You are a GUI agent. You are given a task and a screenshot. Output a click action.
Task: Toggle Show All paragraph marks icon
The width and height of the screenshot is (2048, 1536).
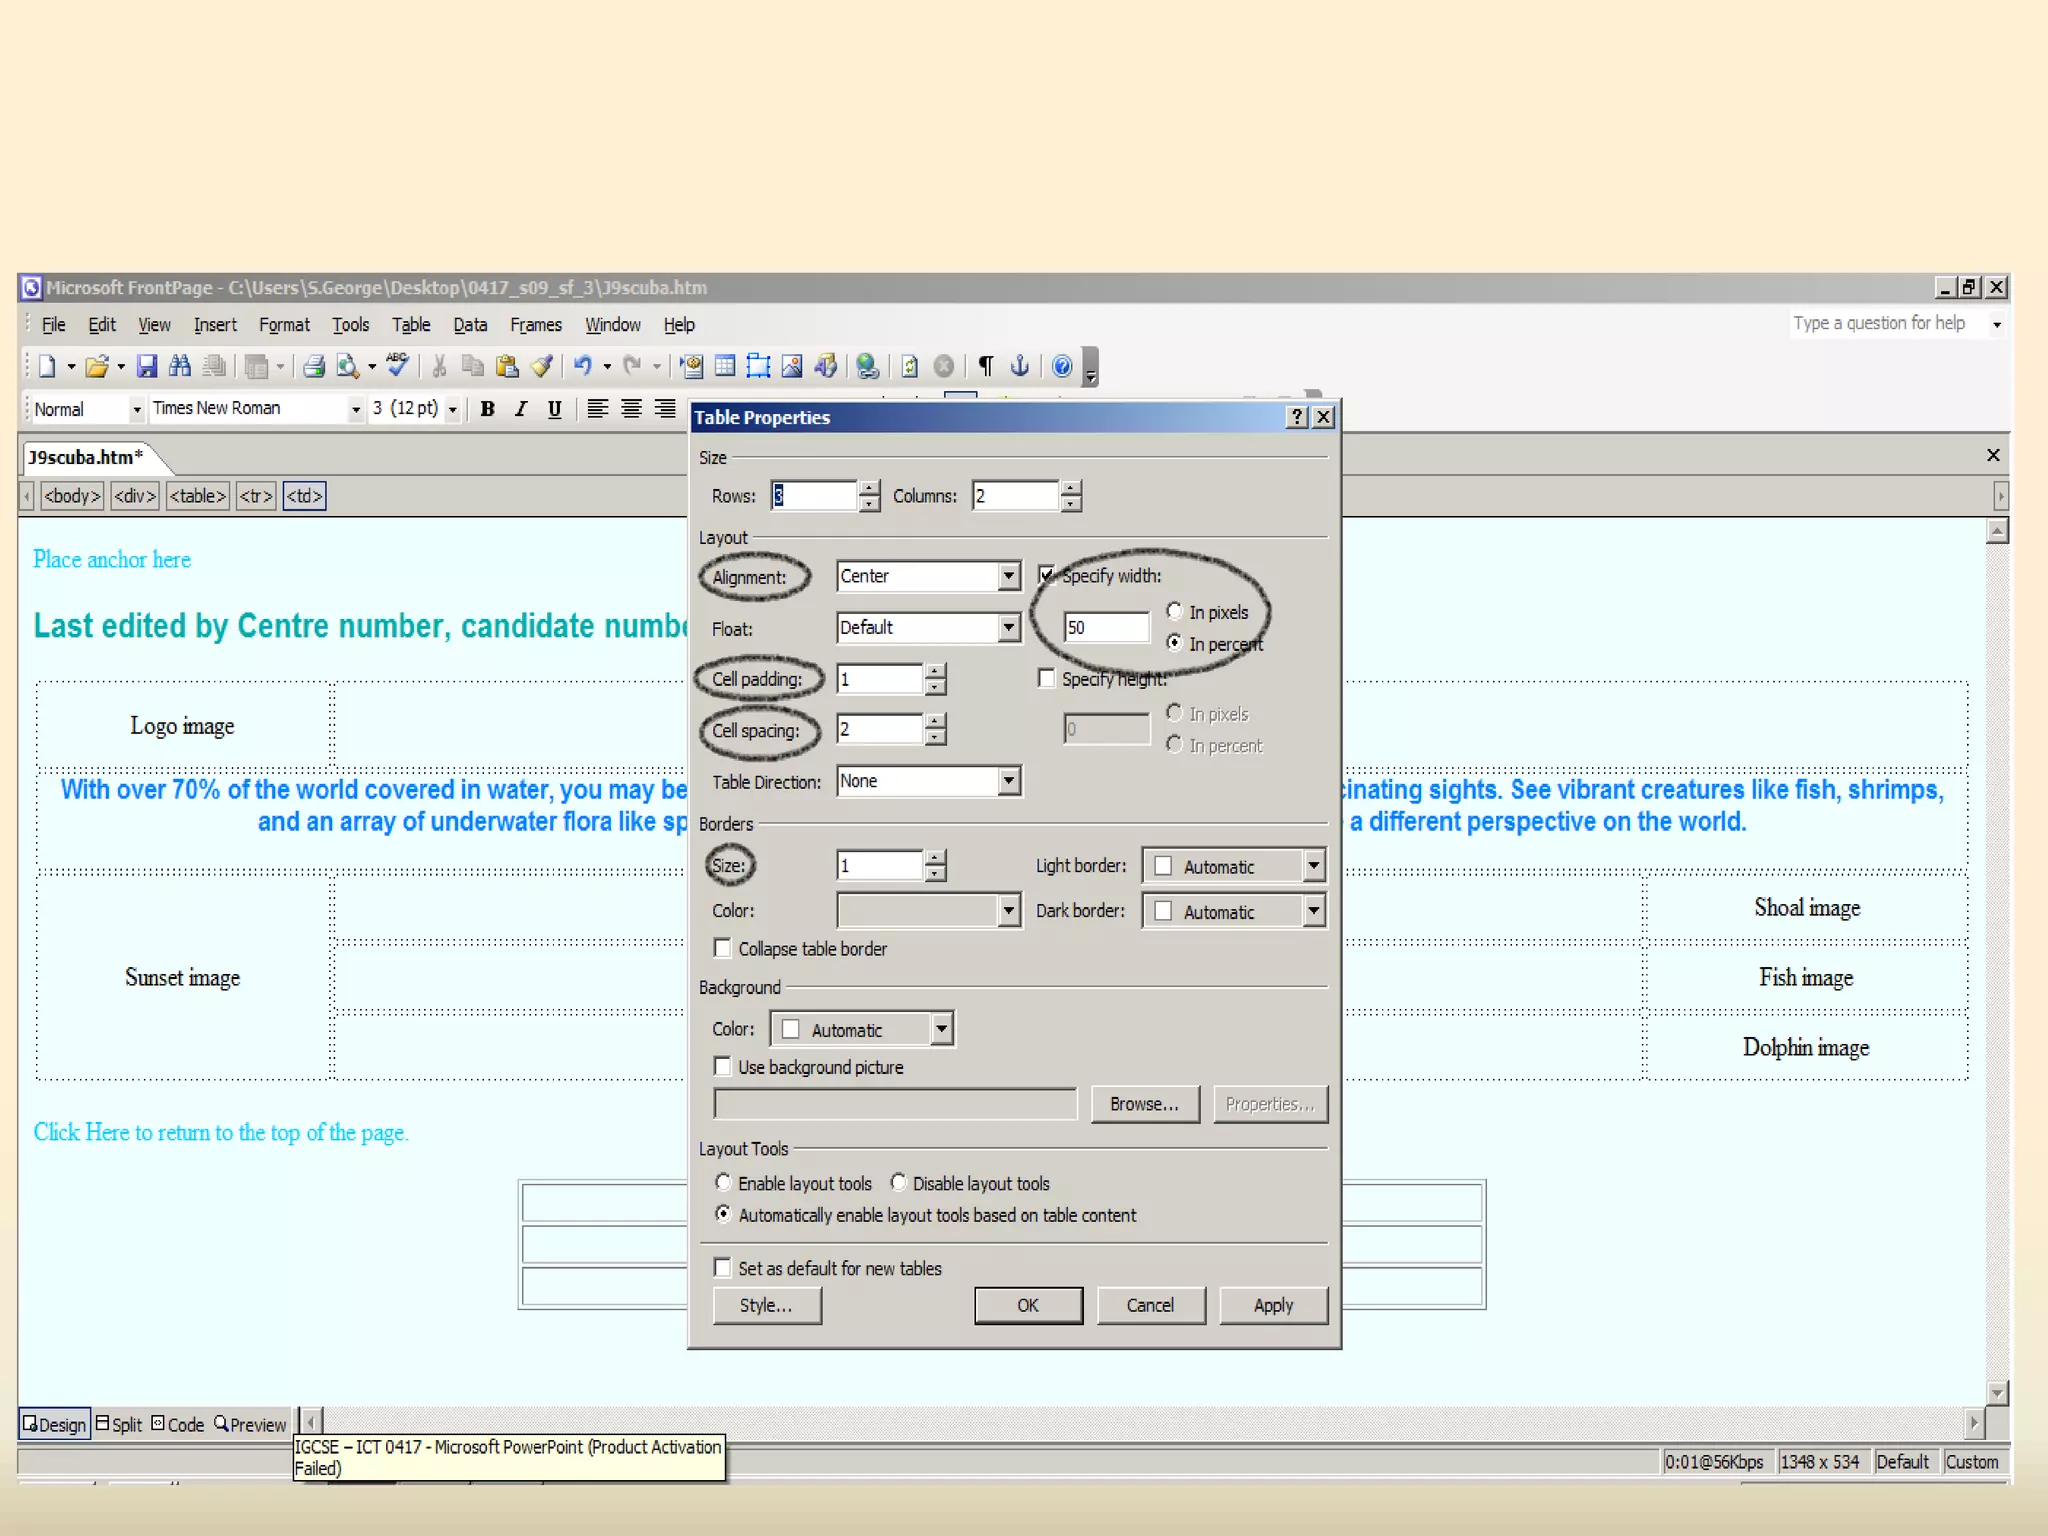click(986, 366)
